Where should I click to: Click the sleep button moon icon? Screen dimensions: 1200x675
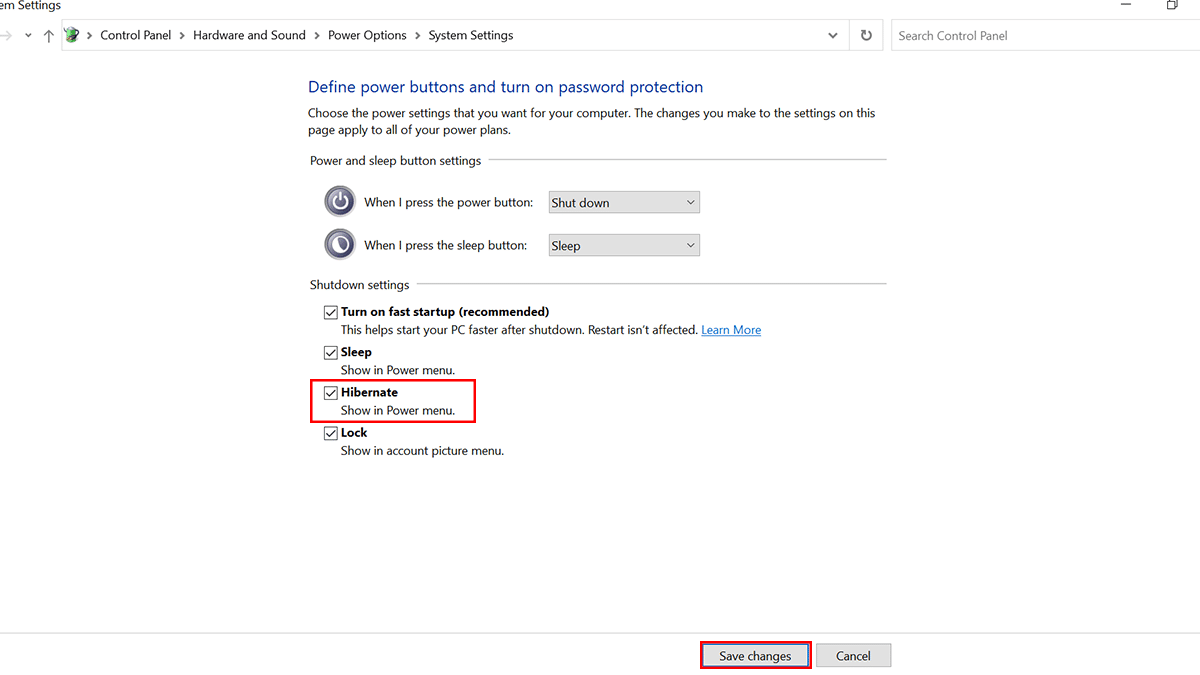pyautogui.click(x=340, y=244)
